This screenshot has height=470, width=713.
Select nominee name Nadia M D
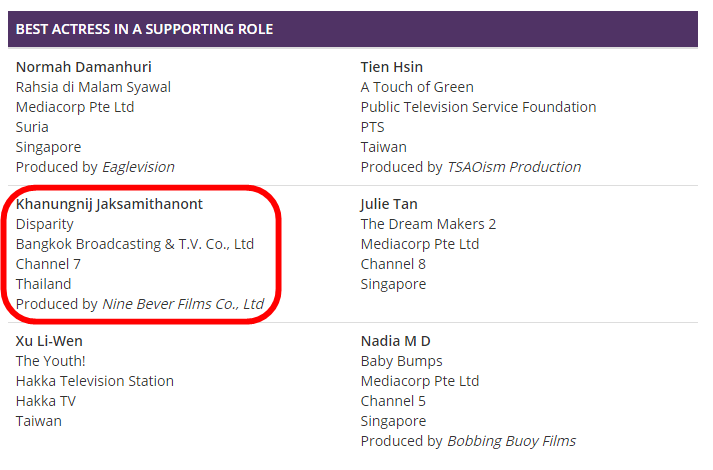396,341
